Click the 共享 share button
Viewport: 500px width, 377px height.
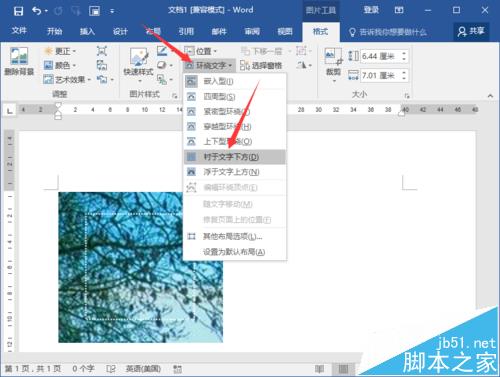[x=471, y=32]
